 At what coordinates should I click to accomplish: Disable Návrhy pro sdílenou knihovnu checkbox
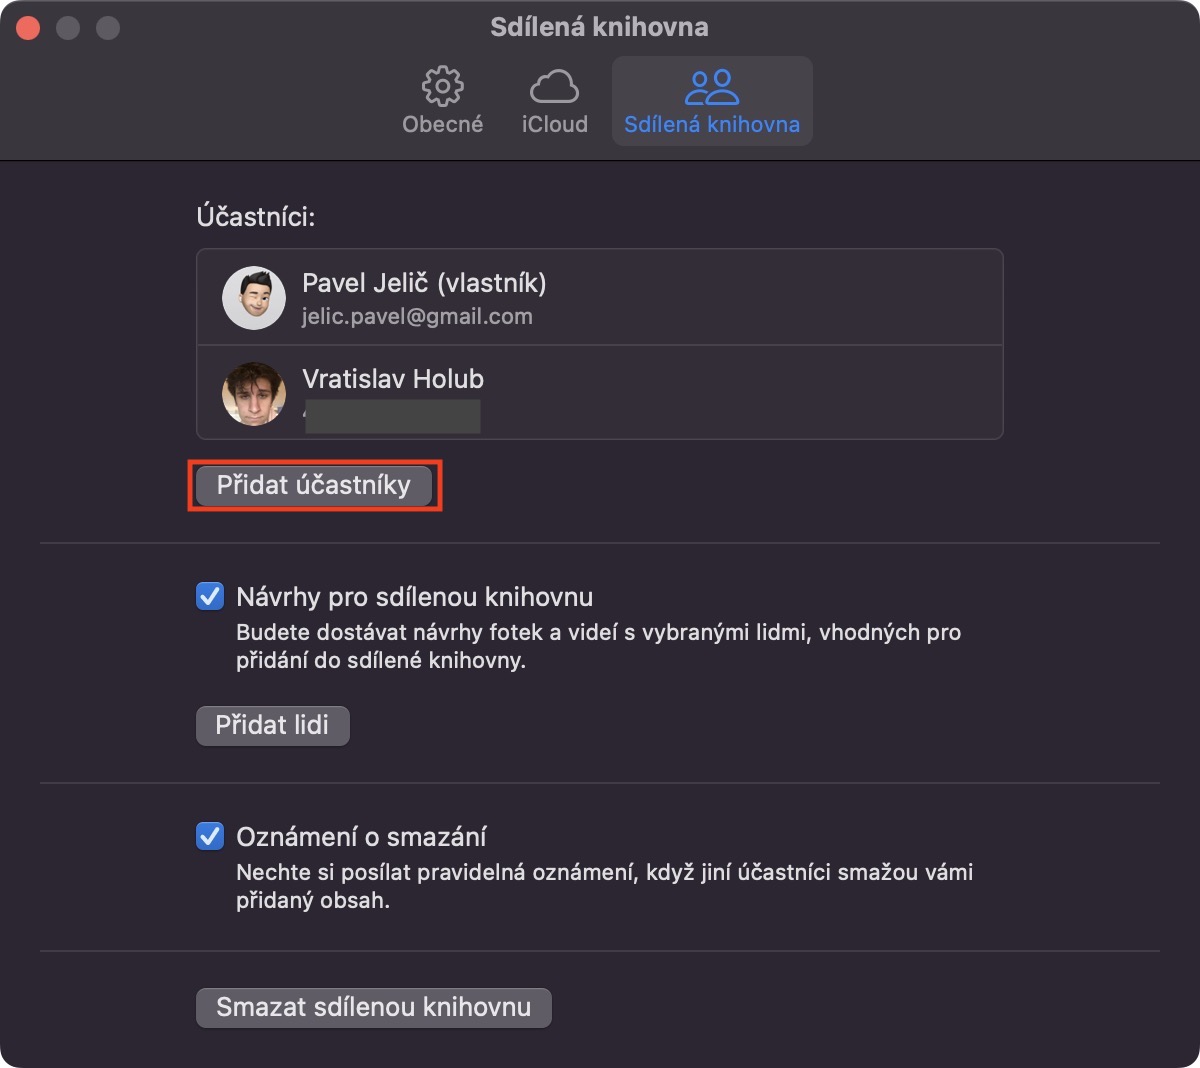click(x=210, y=597)
